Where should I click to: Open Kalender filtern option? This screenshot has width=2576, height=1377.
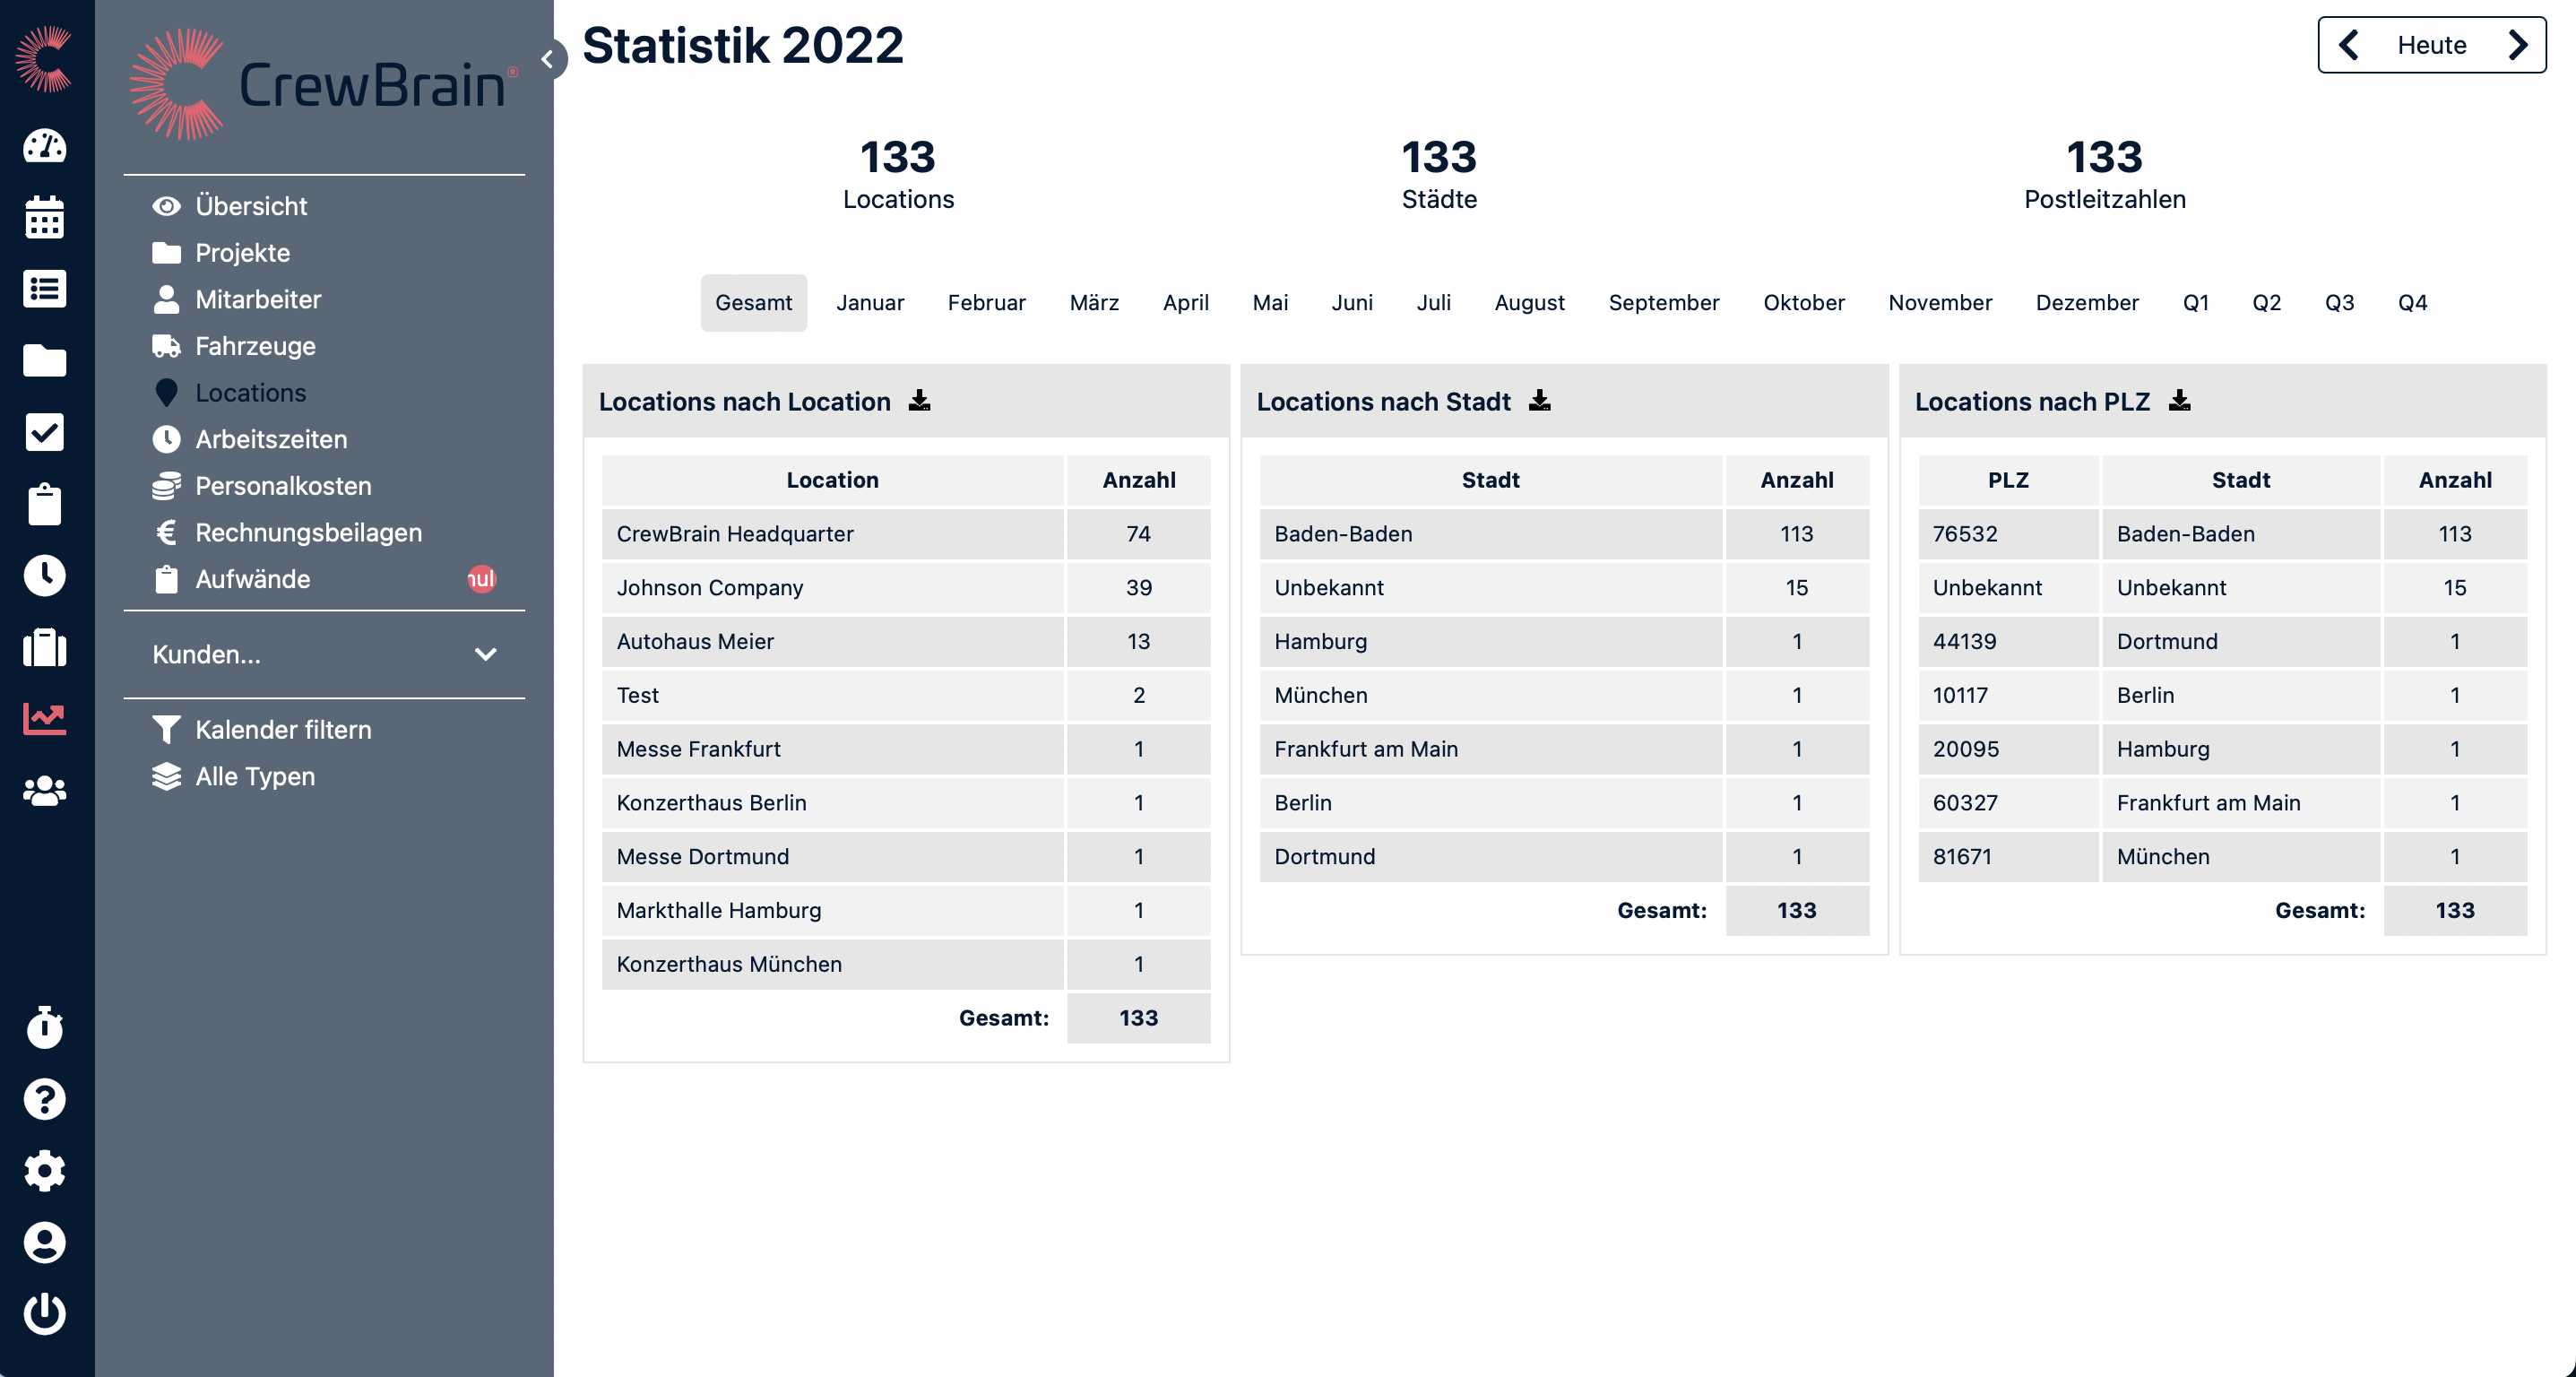coord(282,730)
